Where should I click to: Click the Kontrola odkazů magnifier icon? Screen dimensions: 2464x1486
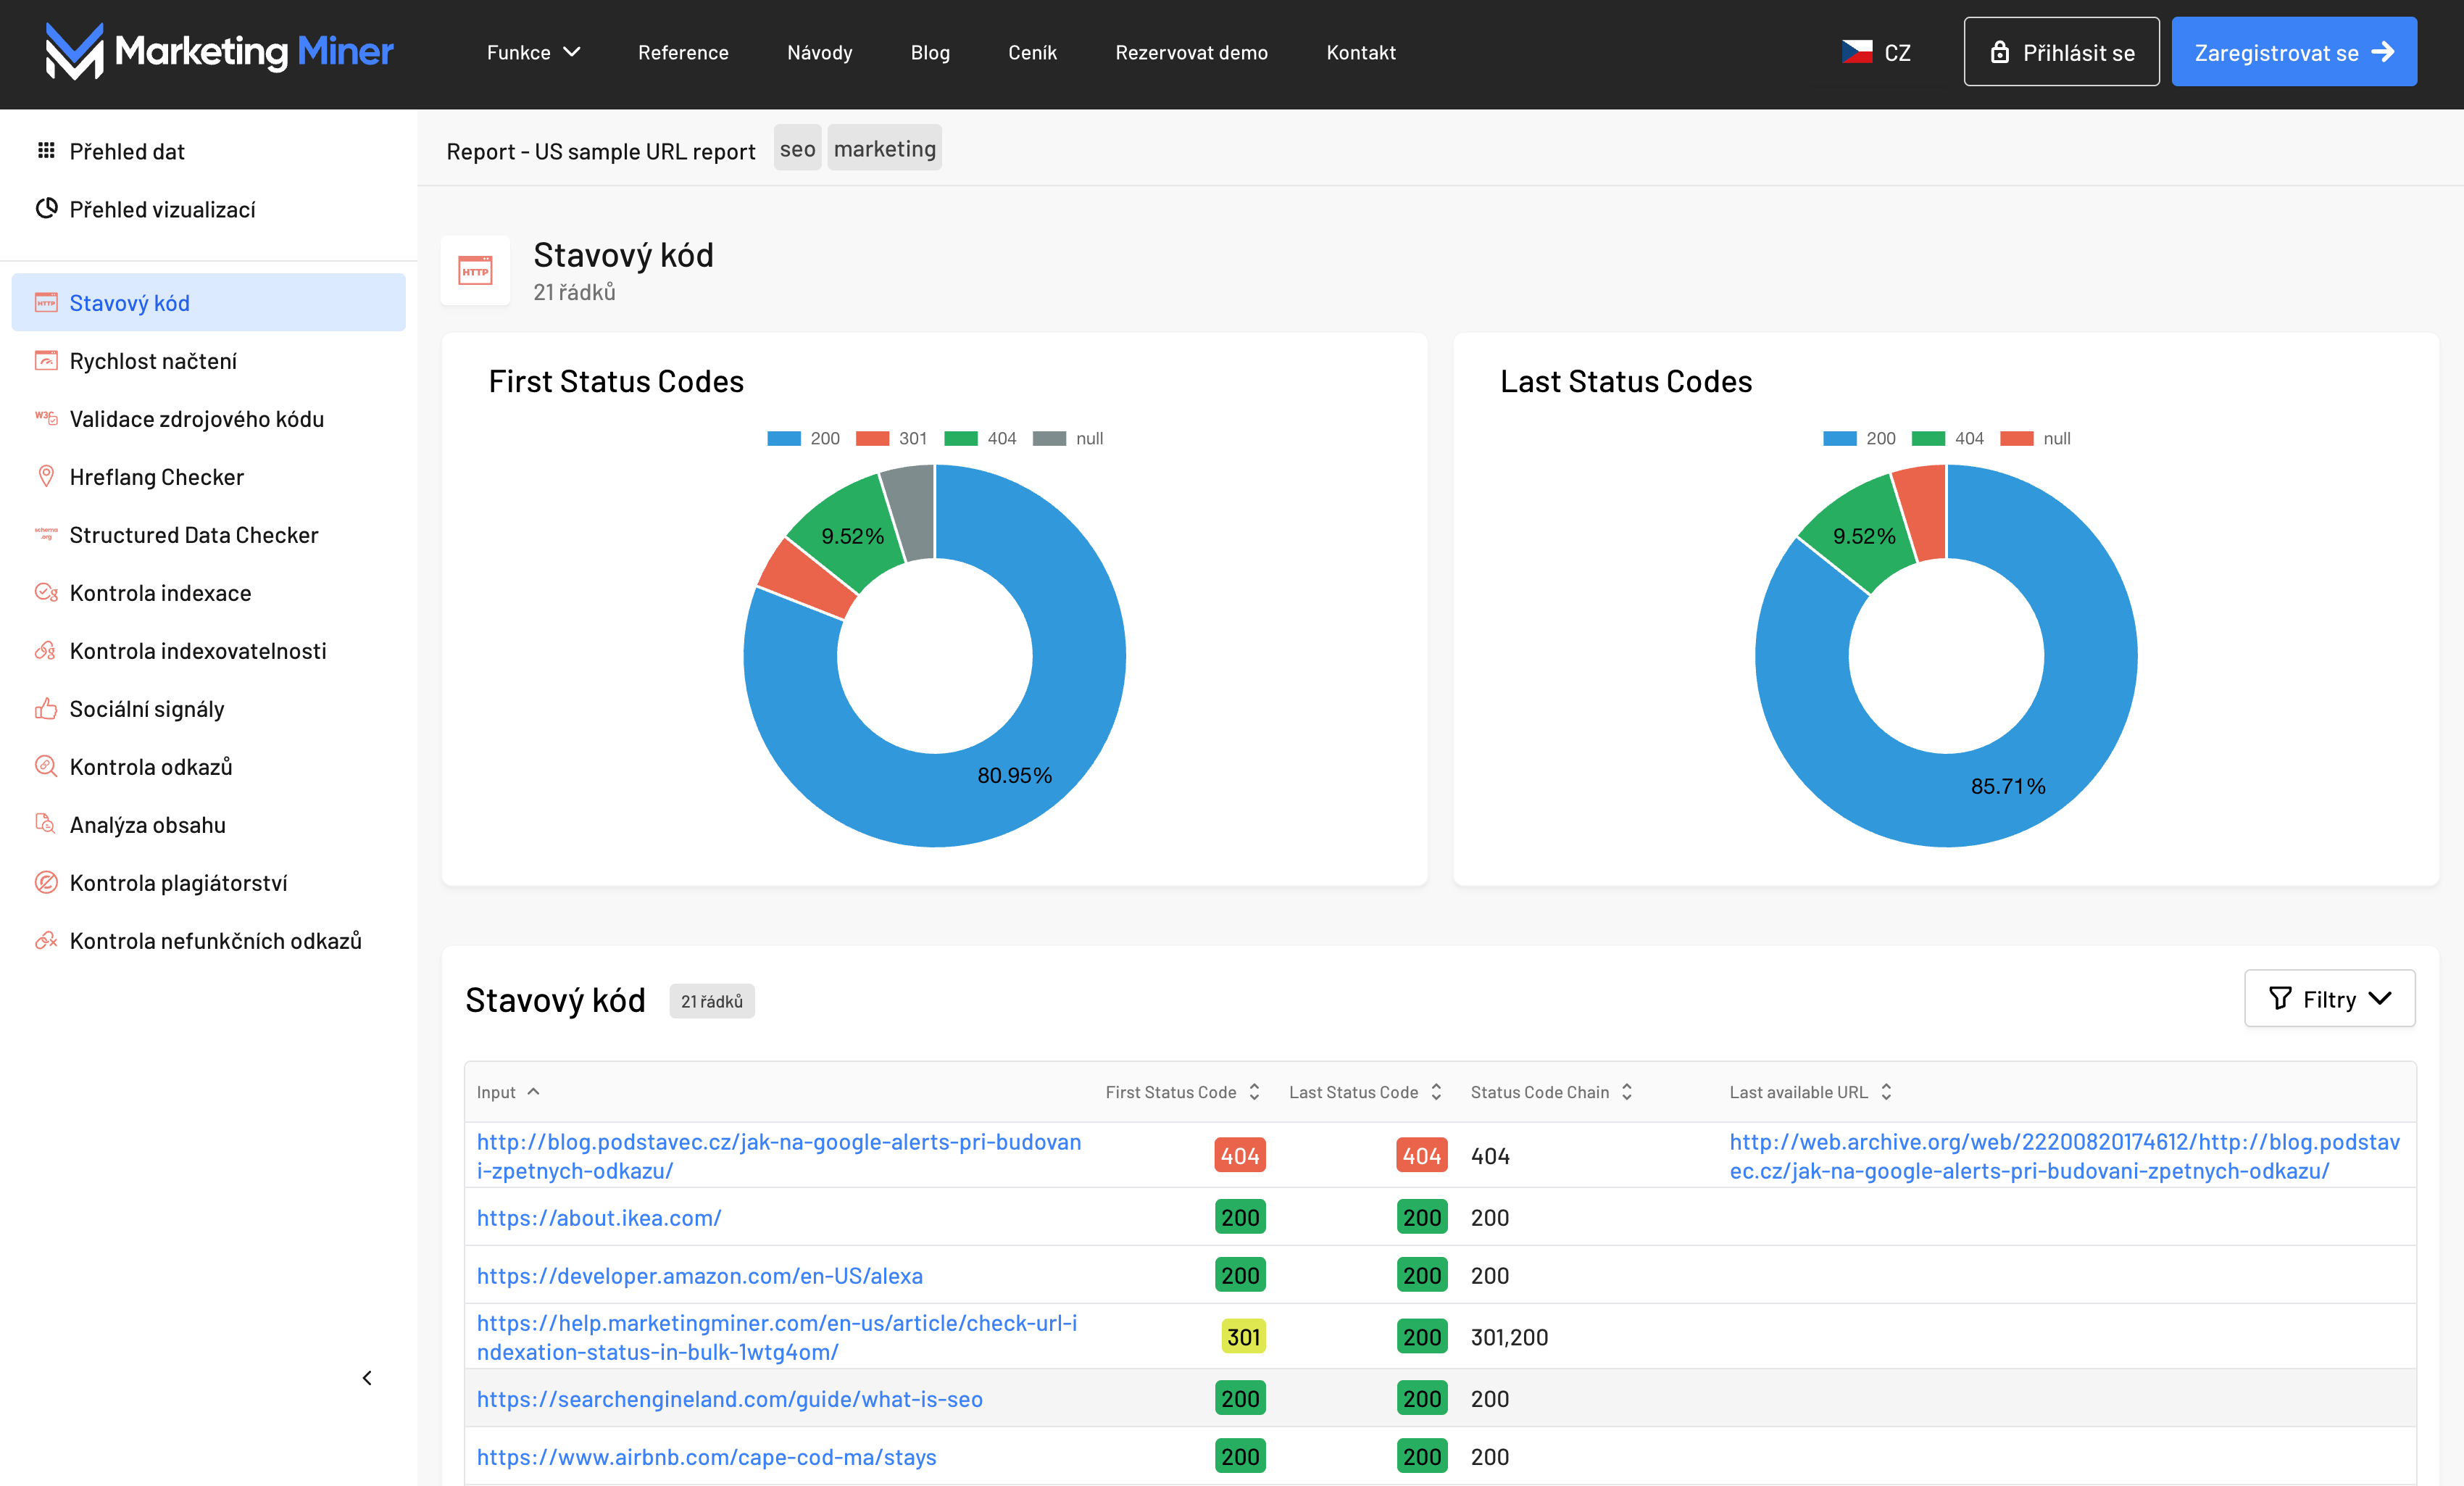click(46, 766)
